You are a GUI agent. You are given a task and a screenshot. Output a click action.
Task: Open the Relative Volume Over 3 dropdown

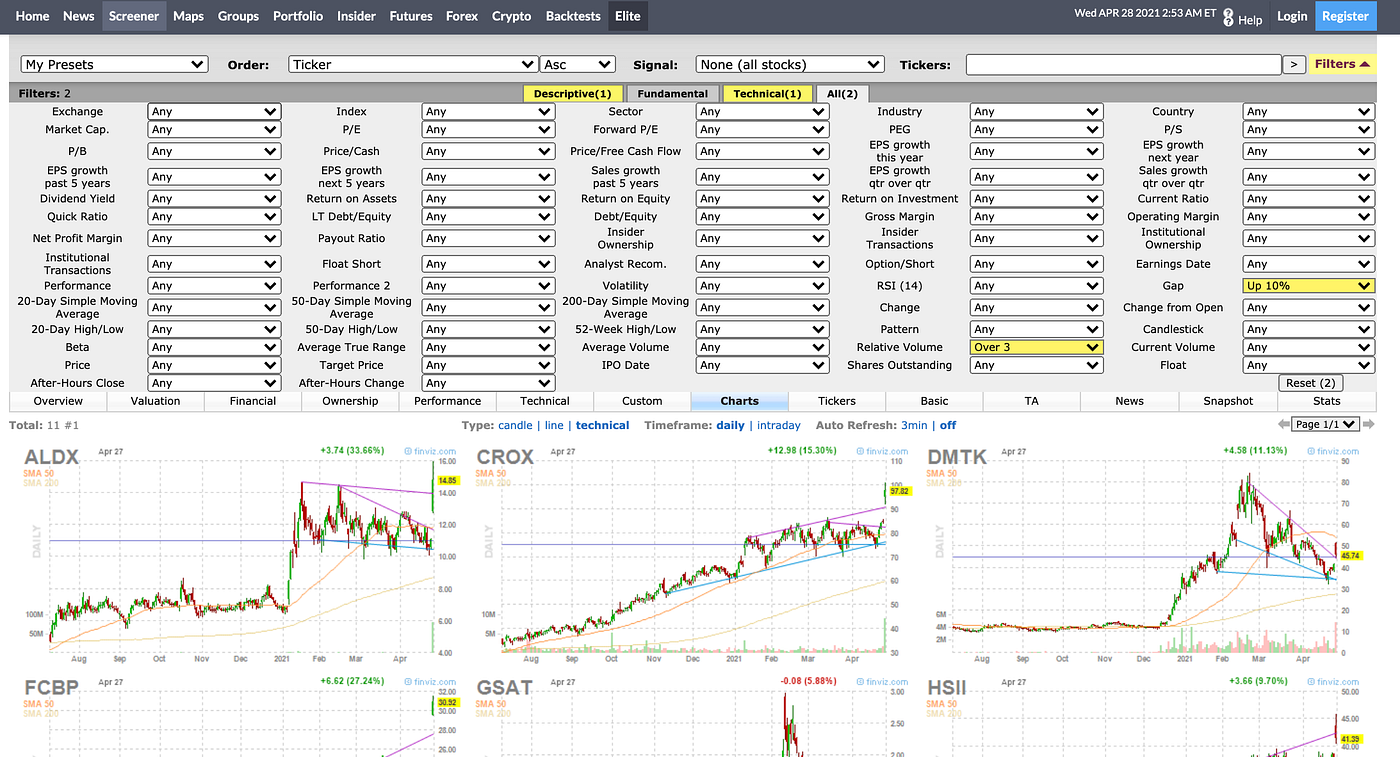tap(1036, 346)
